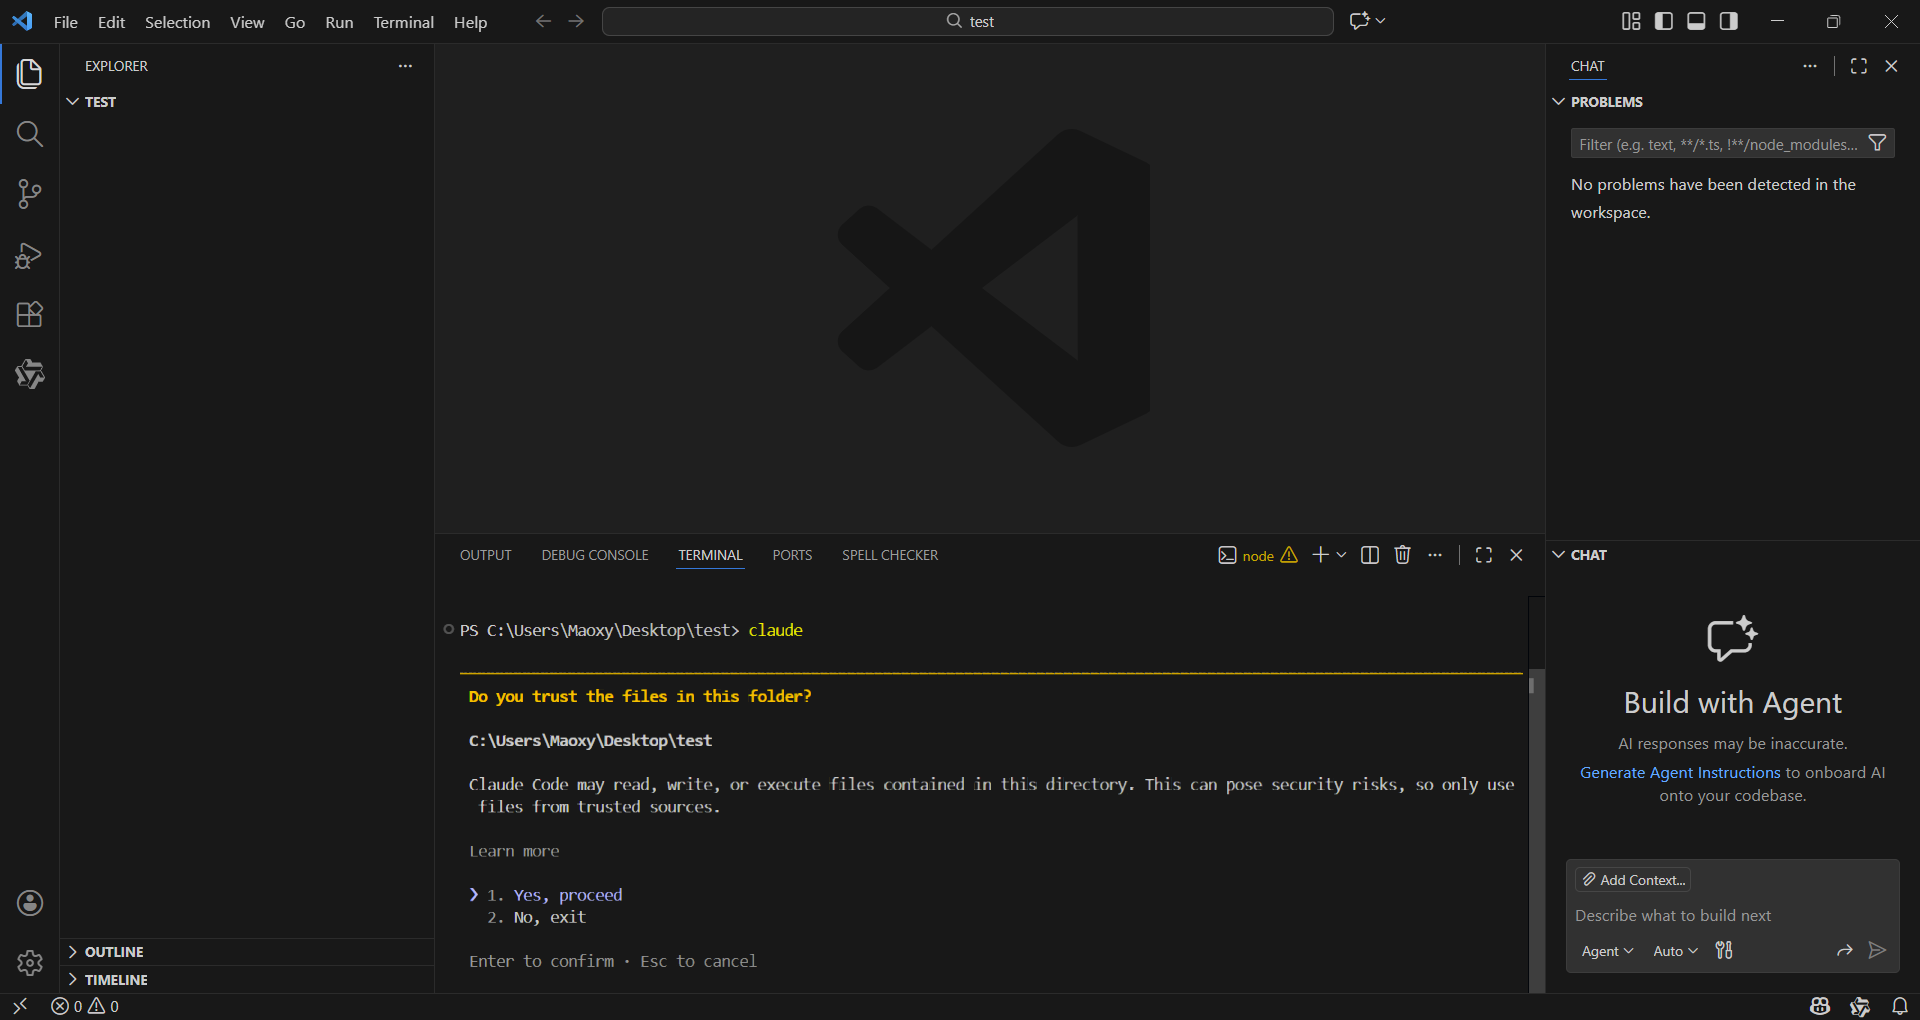
Task: Open the Auto model picker dropdown
Action: click(1675, 951)
